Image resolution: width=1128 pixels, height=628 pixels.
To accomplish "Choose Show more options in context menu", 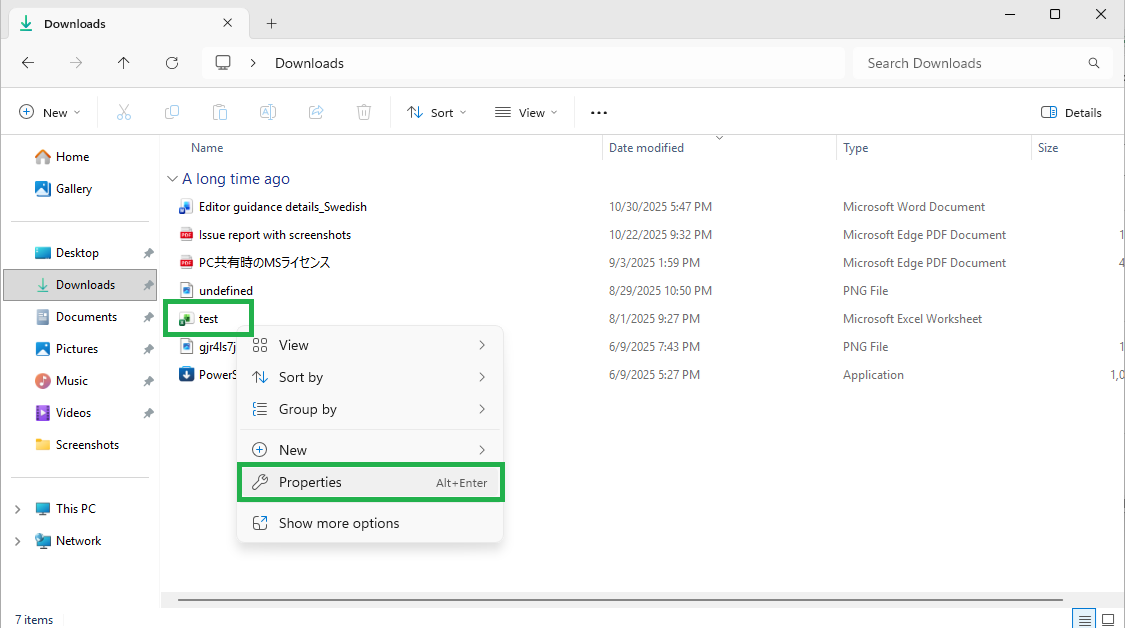I will 370,524.
